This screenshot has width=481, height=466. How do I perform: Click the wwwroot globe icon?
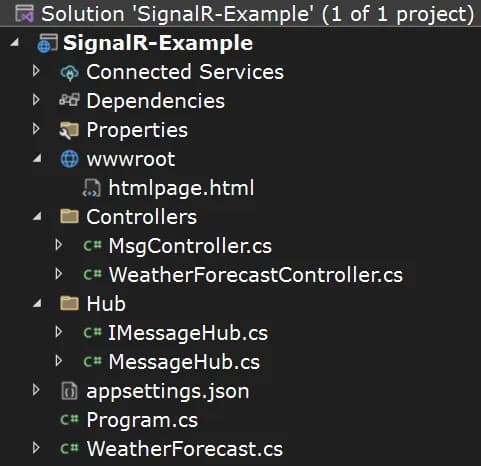pos(69,159)
